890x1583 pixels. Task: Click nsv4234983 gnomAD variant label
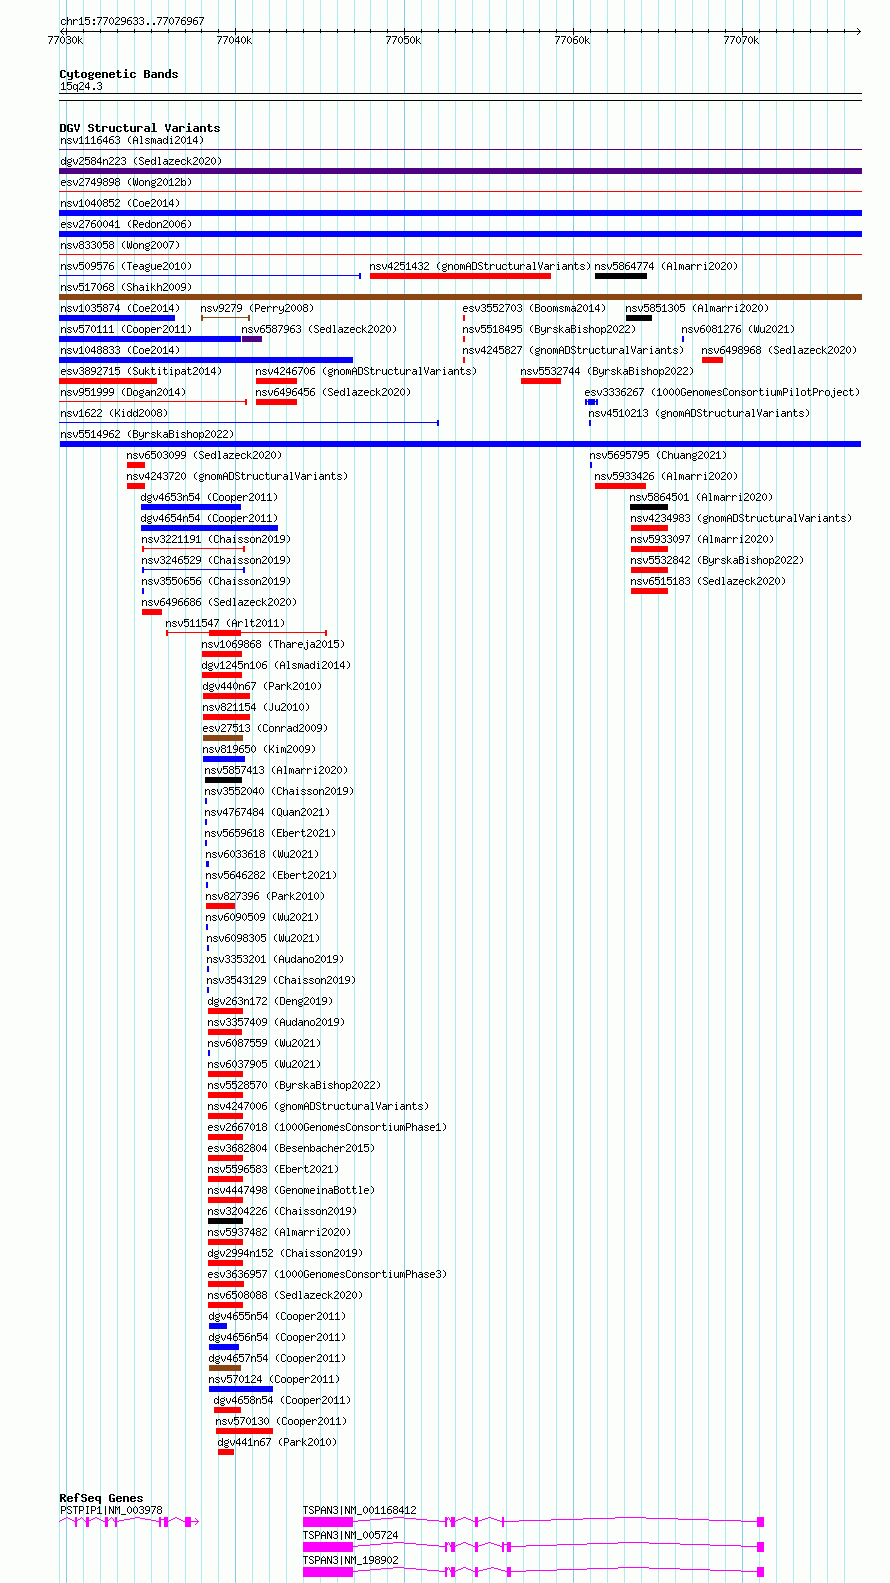741,518
